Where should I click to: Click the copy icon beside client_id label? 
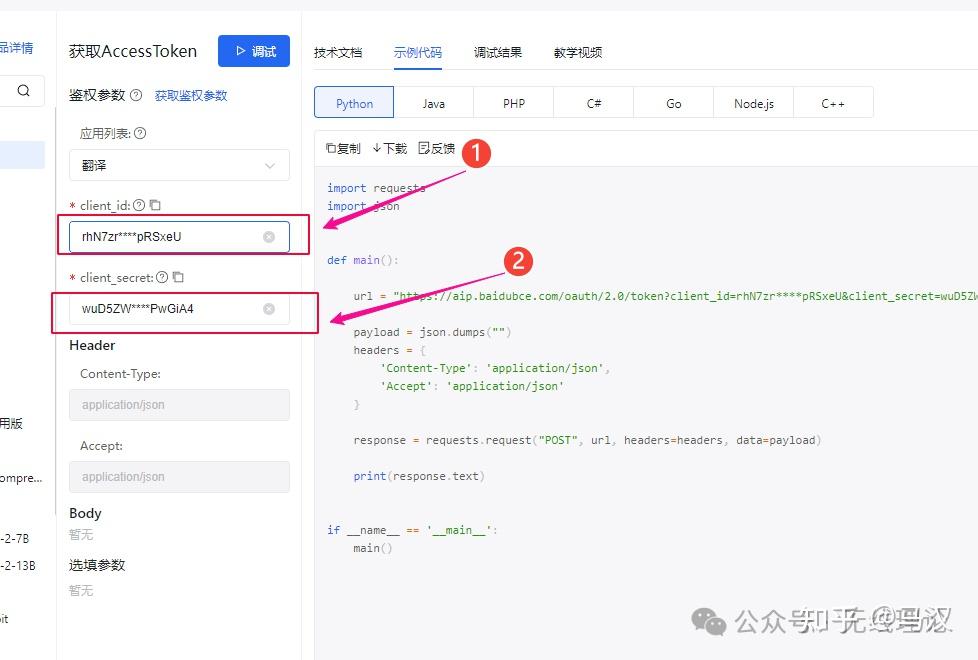155,206
